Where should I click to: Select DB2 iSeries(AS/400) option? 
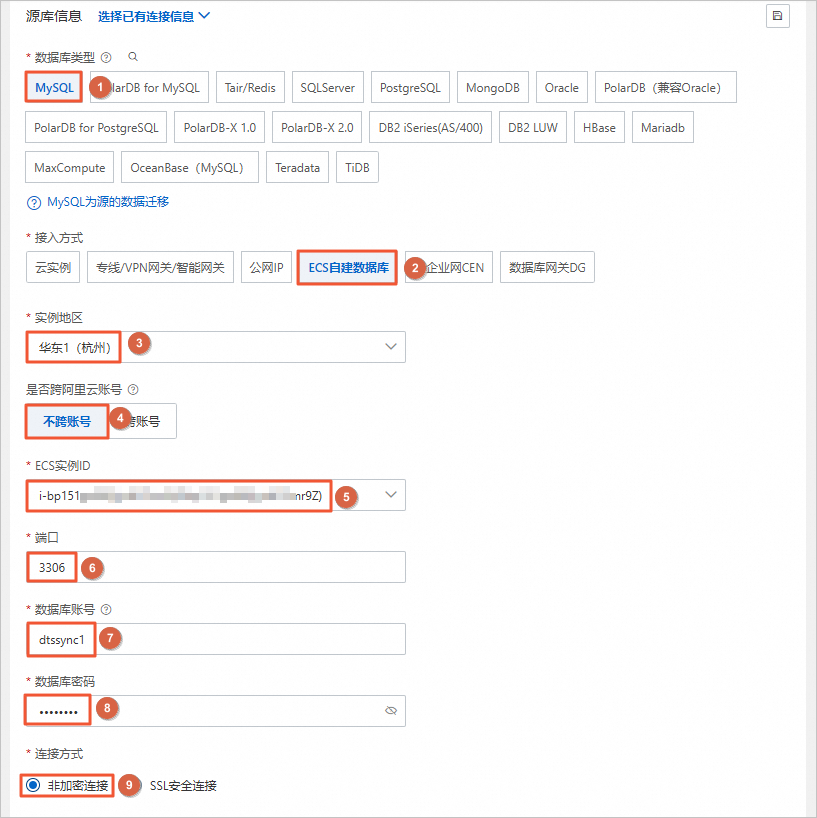tap(430, 127)
